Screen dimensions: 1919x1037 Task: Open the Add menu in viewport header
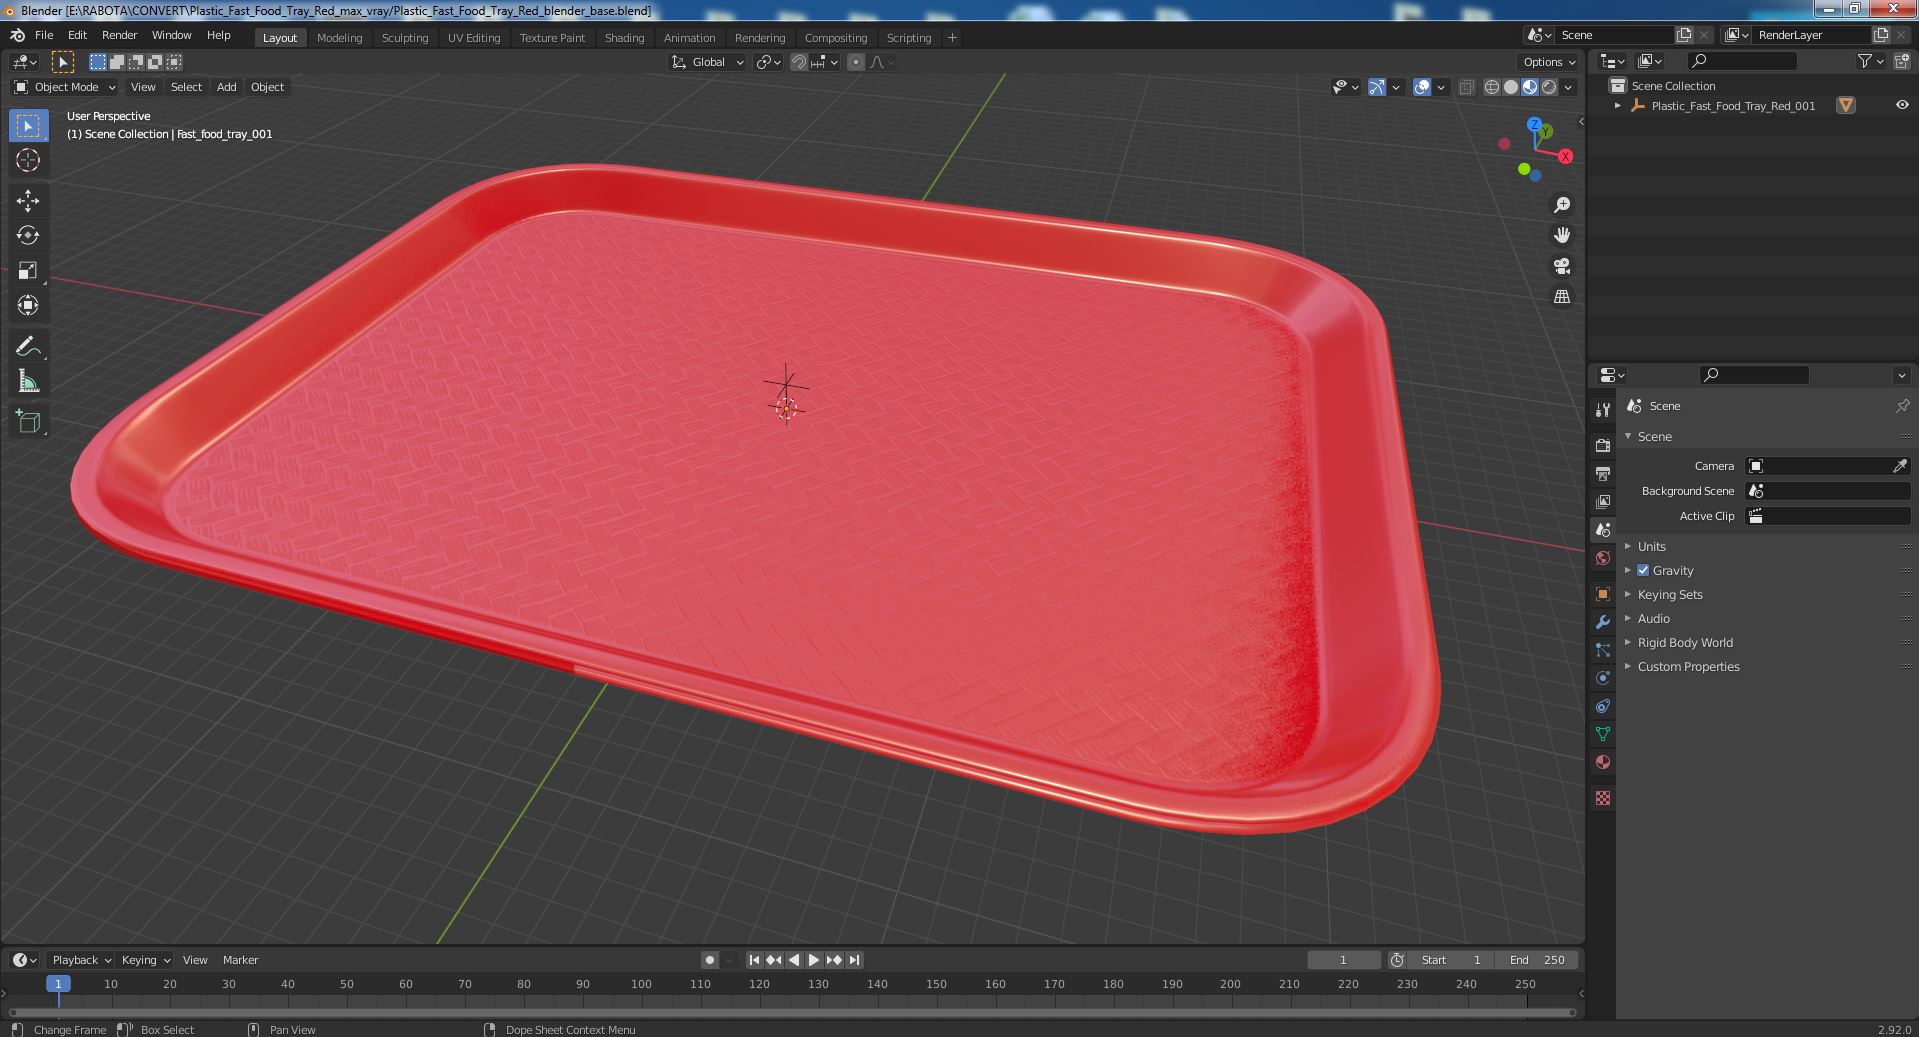227,87
